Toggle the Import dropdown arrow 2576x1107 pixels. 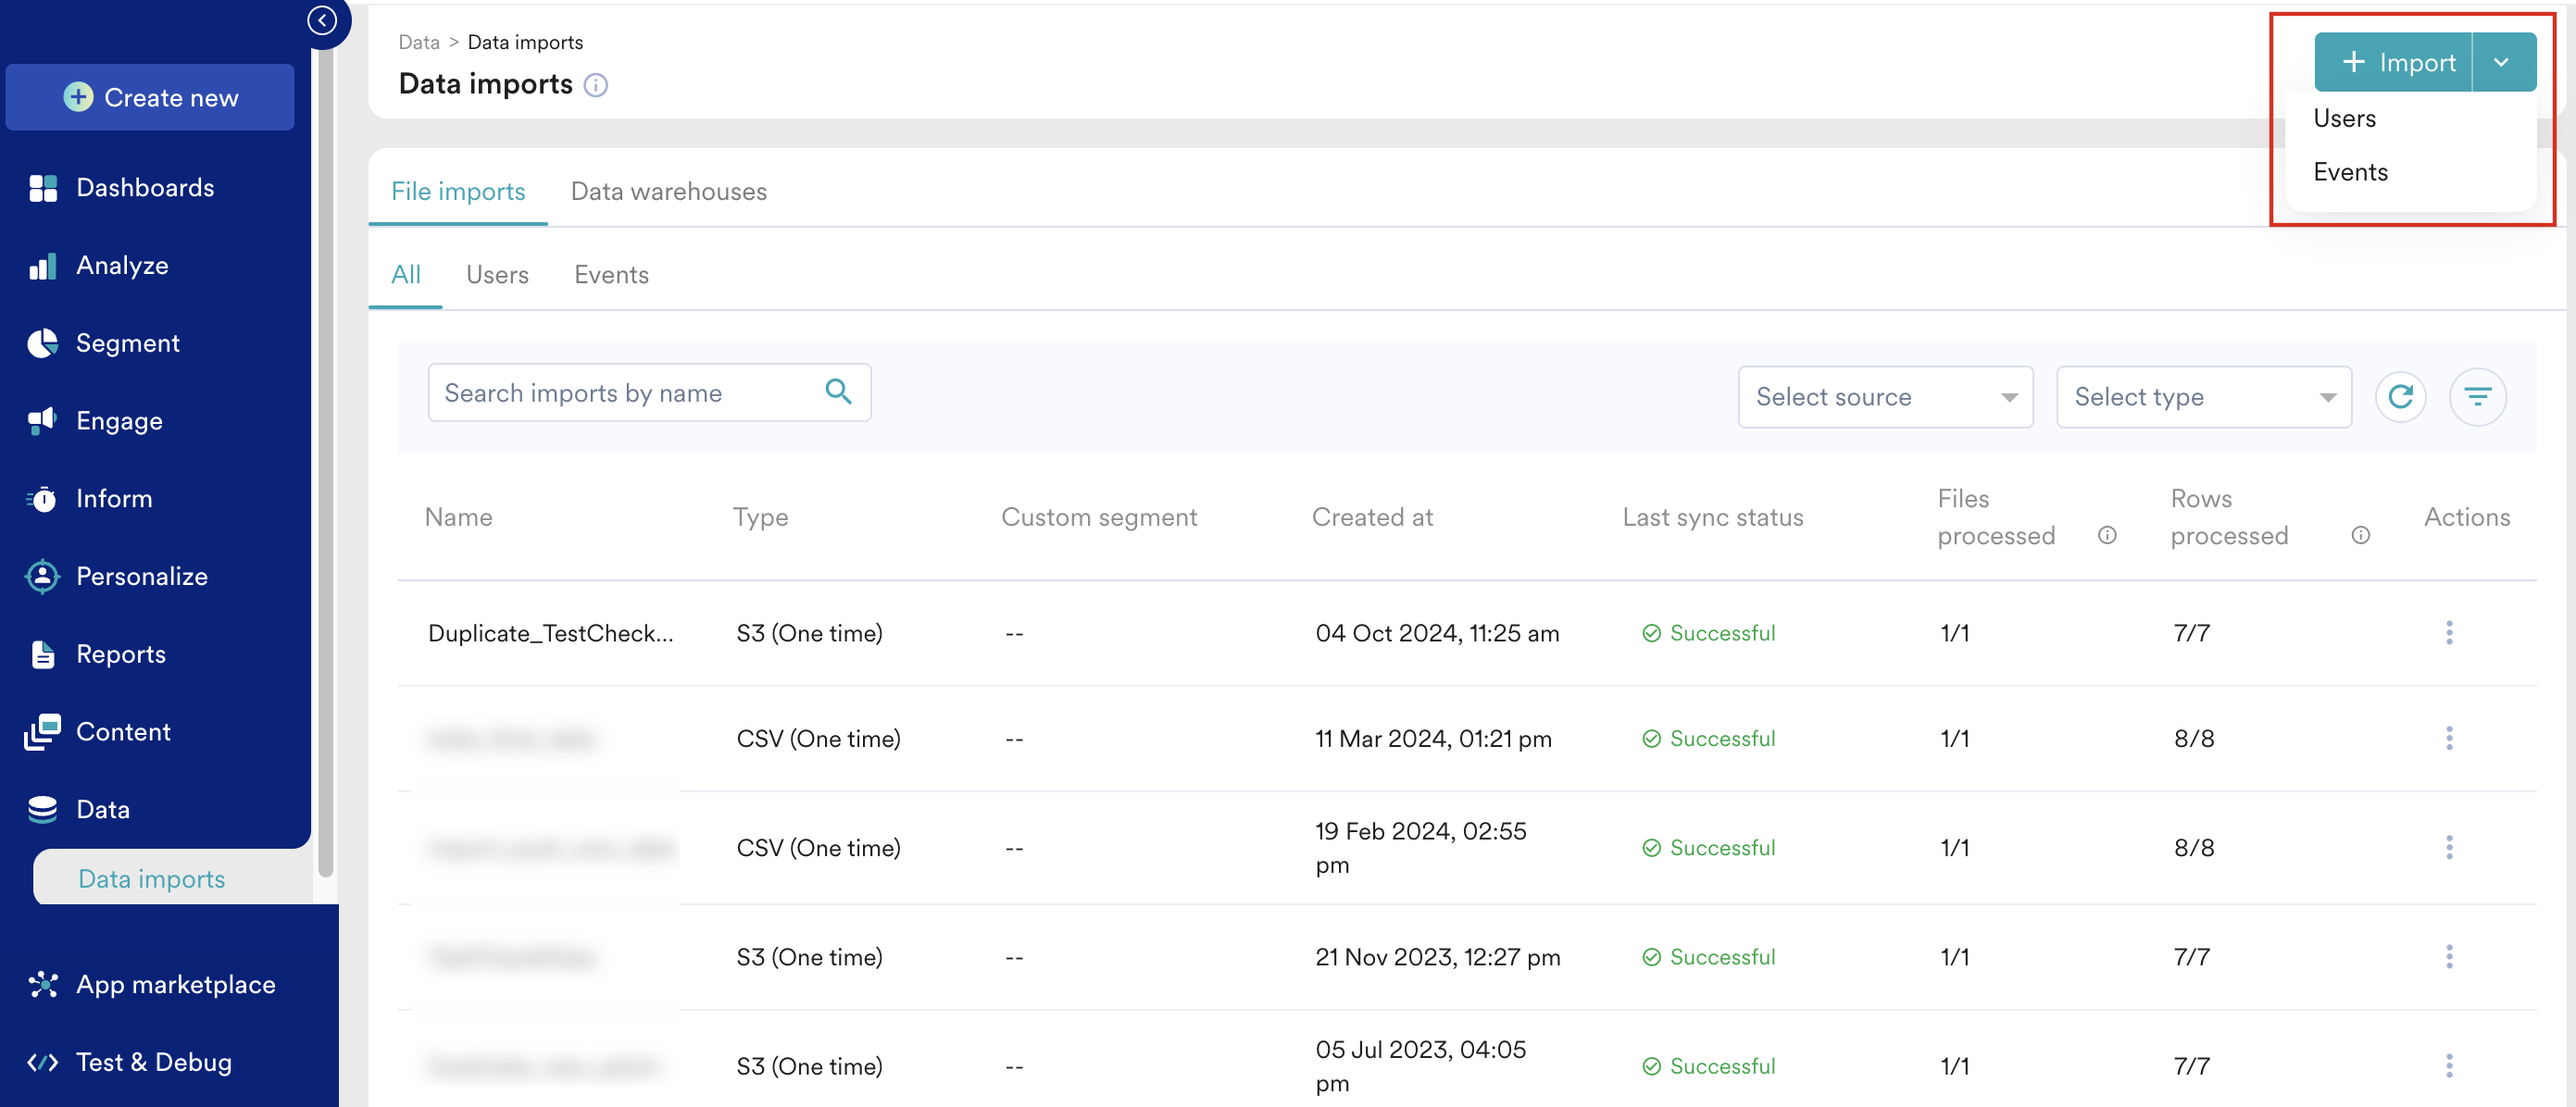click(x=2501, y=62)
